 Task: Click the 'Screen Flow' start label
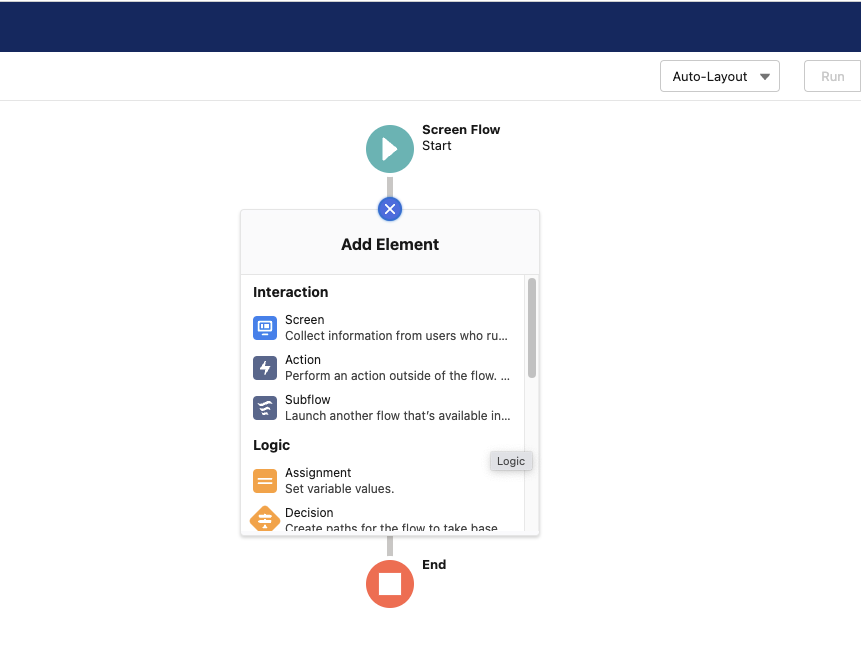pos(461,129)
